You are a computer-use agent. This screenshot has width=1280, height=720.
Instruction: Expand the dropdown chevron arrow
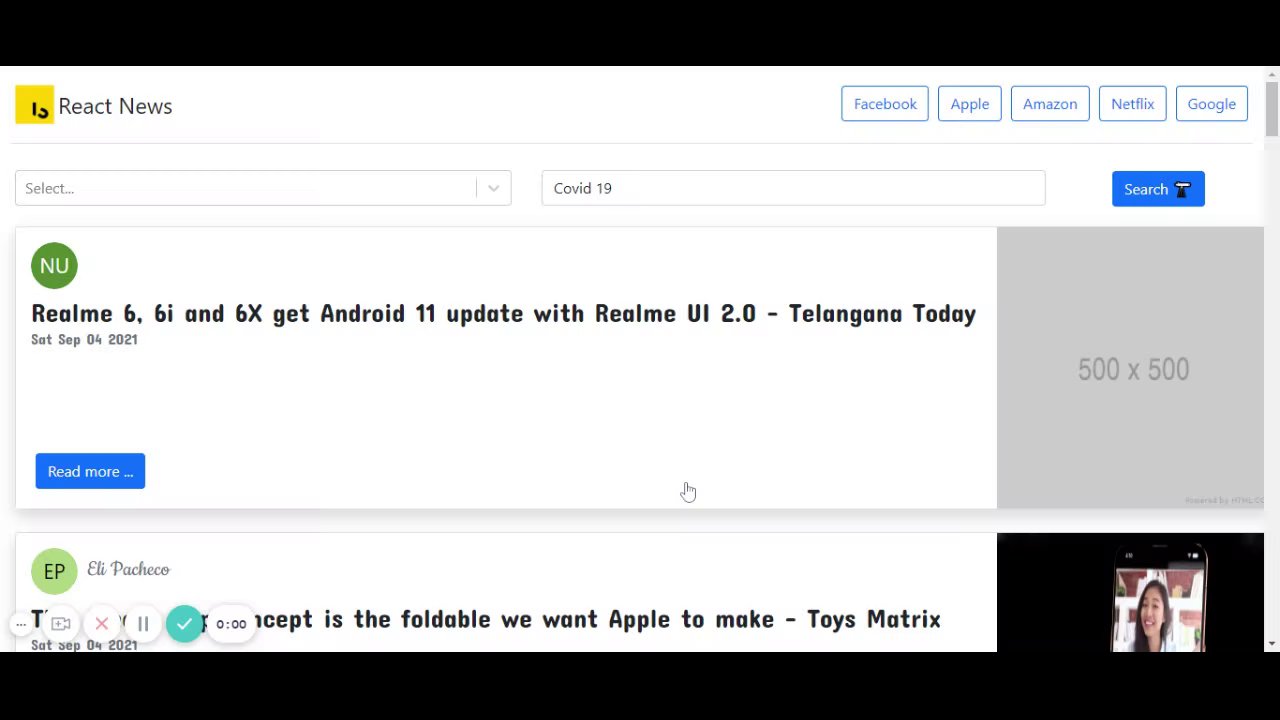tap(493, 188)
